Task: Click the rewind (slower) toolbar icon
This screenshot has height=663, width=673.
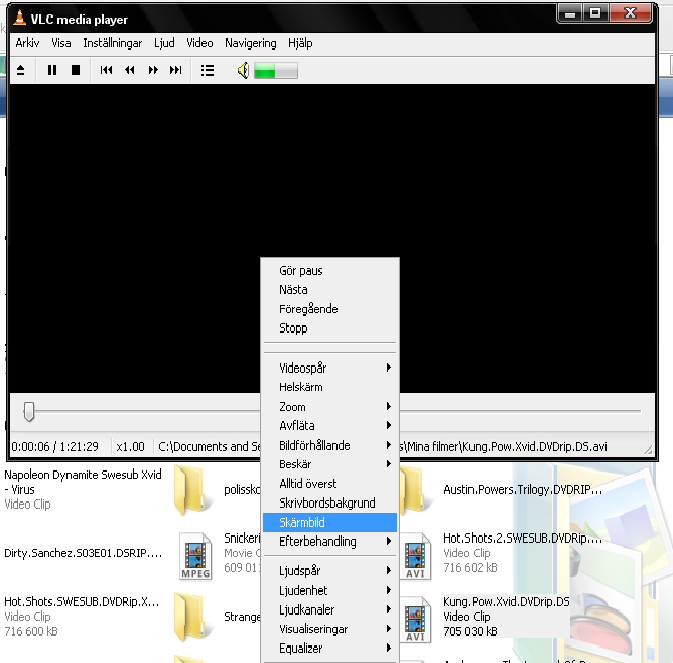Action: [x=130, y=70]
